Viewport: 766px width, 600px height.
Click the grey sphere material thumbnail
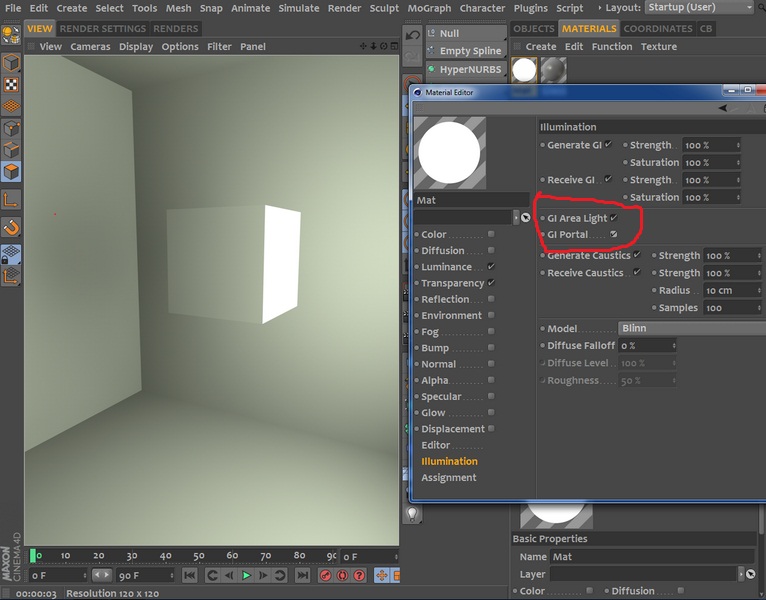tap(553, 70)
